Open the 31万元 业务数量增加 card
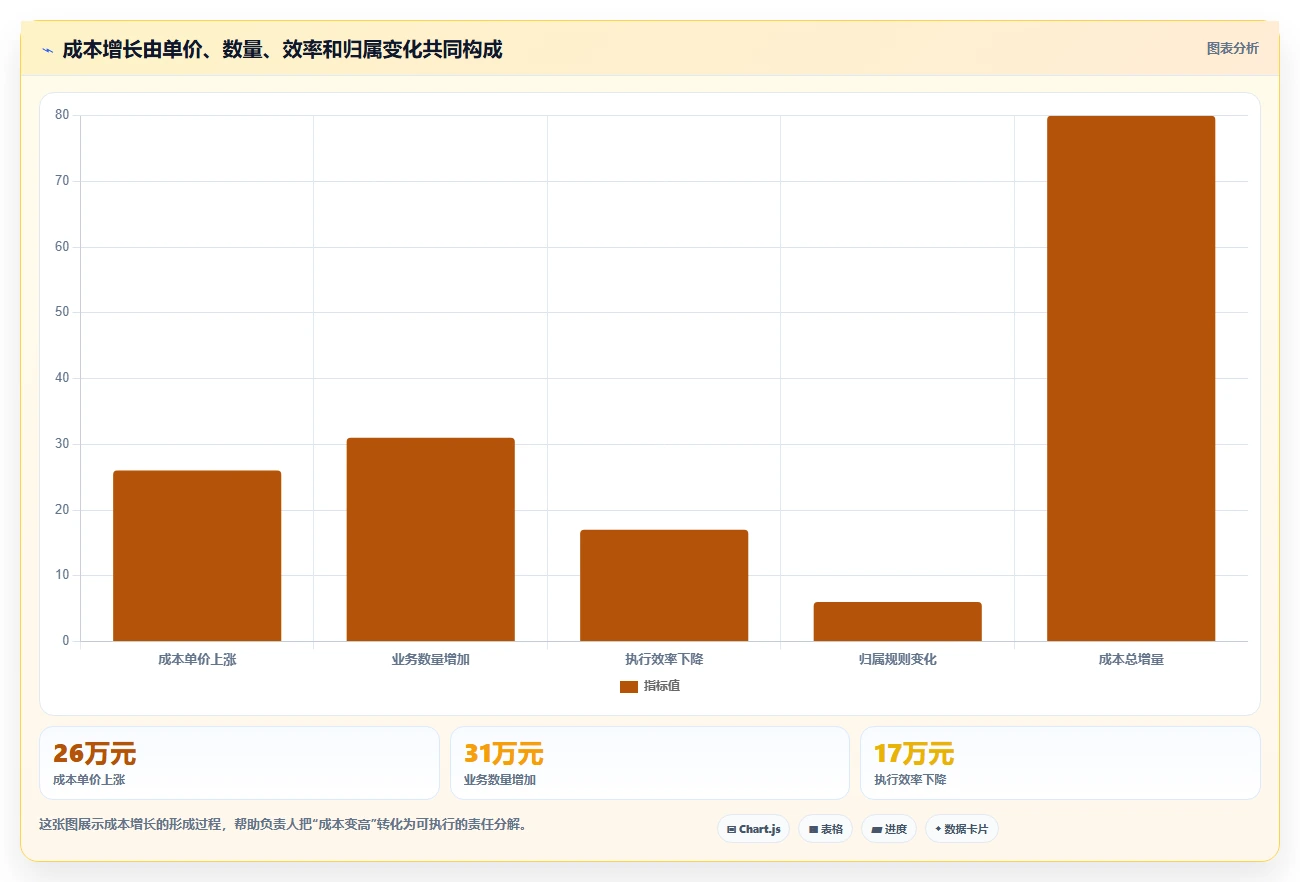Image resolution: width=1300 pixels, height=882 pixels. [x=650, y=763]
